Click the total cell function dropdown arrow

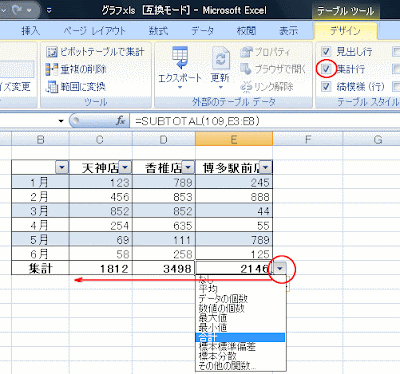(x=281, y=268)
